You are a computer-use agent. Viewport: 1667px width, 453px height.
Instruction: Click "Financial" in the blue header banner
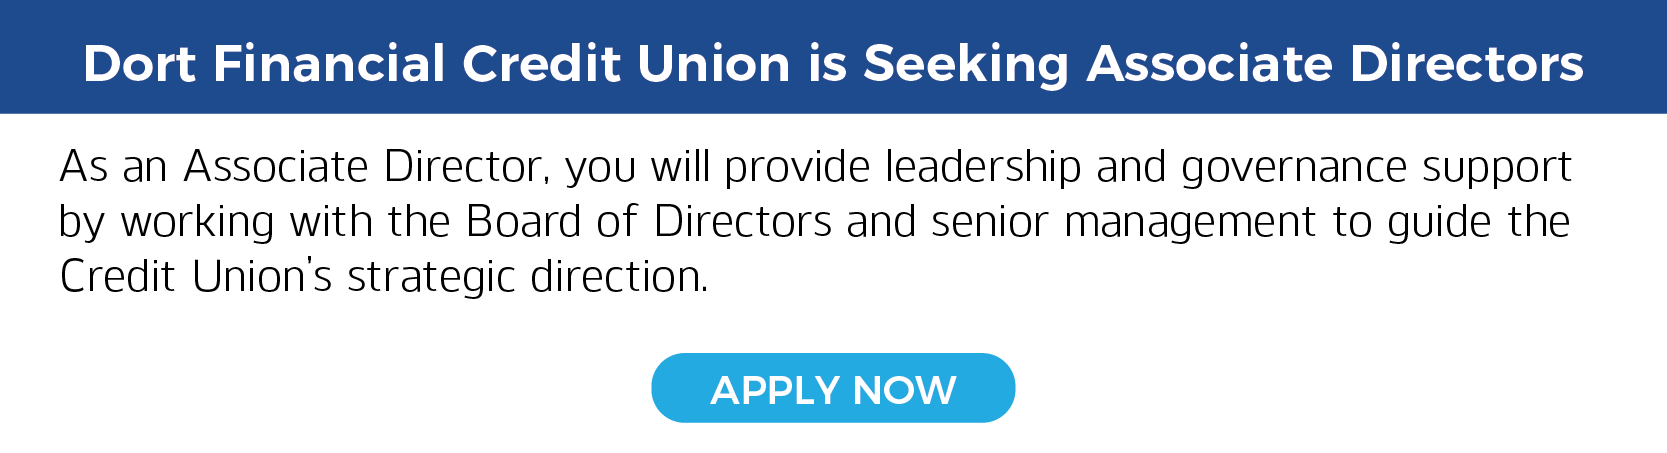pos(329,64)
